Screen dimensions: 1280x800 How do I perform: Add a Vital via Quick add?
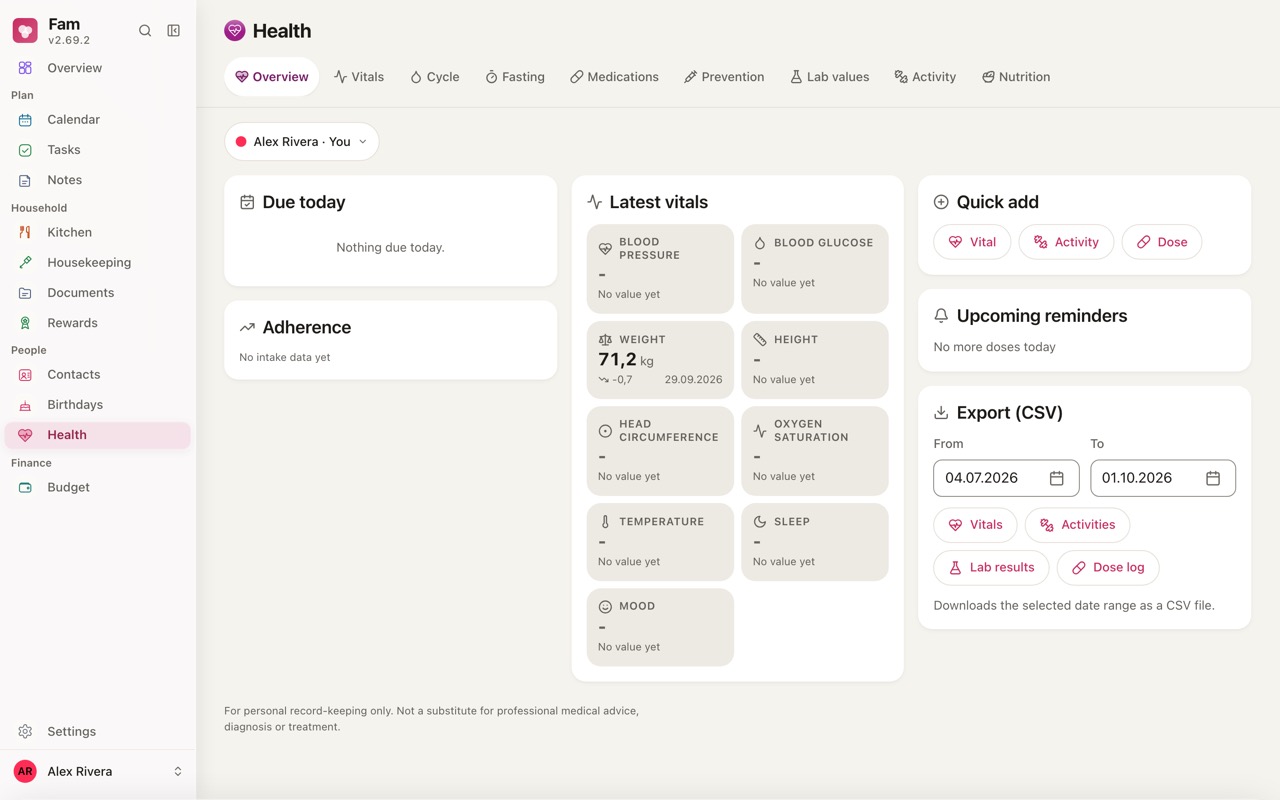coord(972,242)
